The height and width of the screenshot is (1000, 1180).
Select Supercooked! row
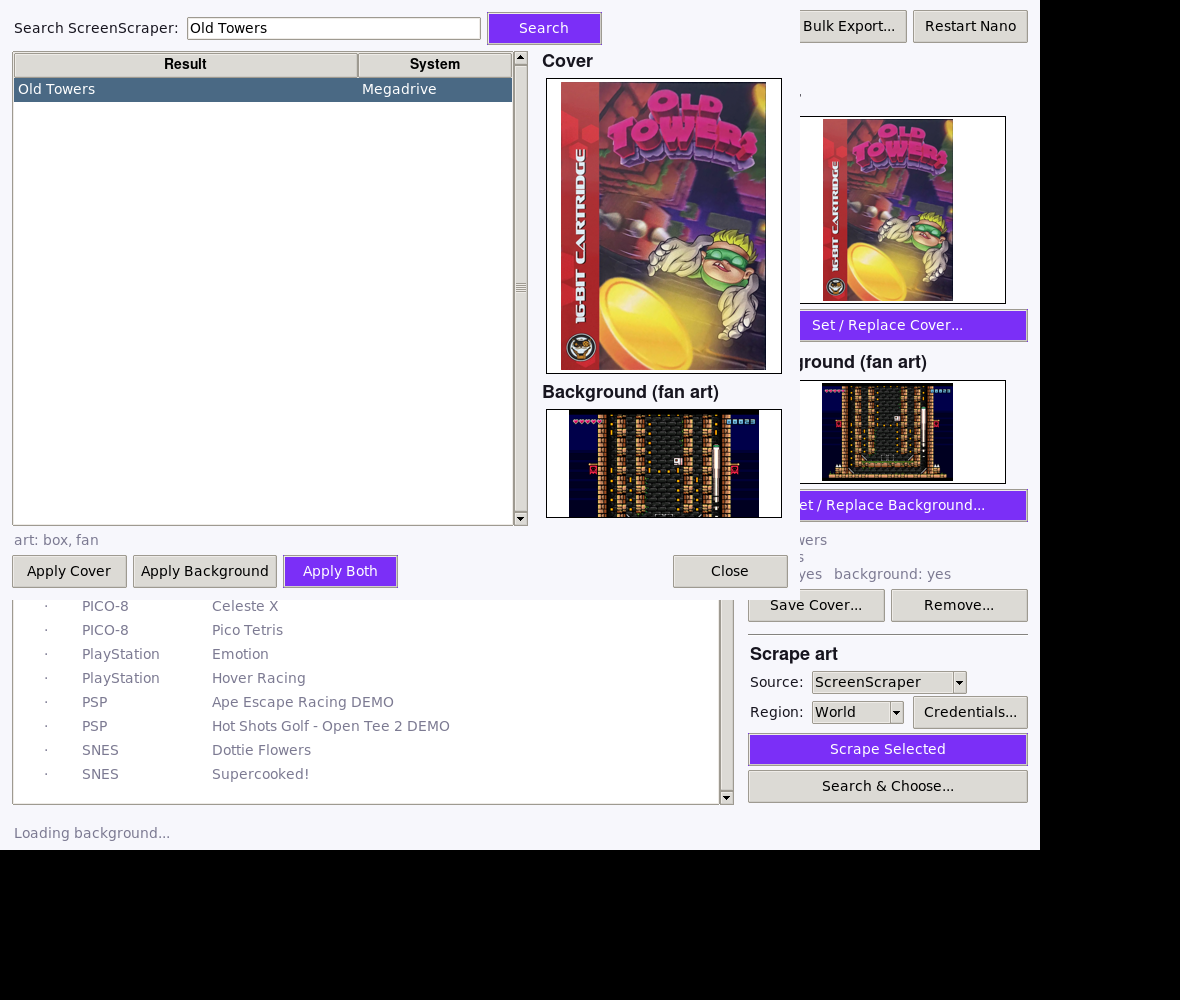[366, 775]
